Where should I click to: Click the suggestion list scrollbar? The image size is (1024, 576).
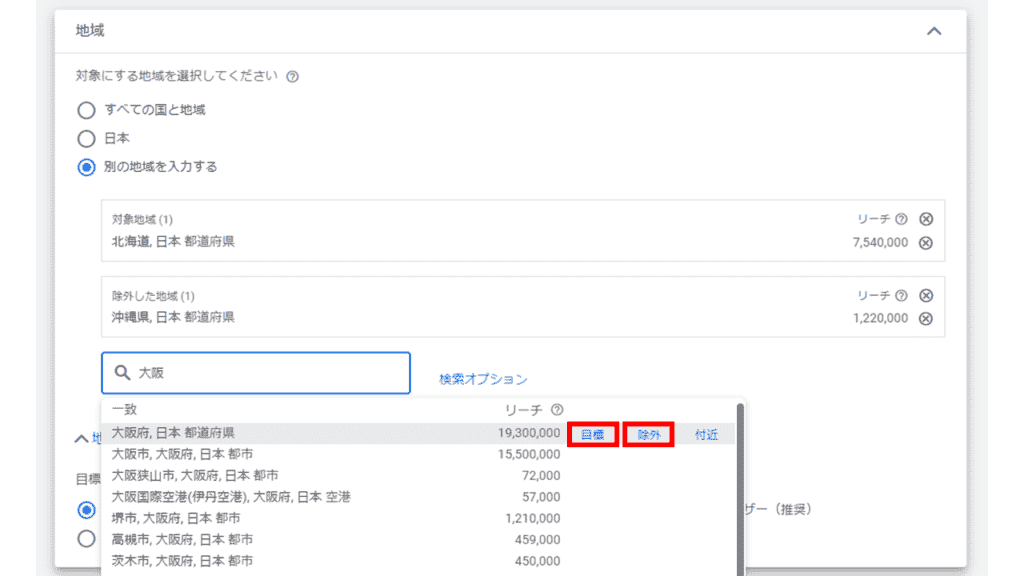tap(740, 480)
